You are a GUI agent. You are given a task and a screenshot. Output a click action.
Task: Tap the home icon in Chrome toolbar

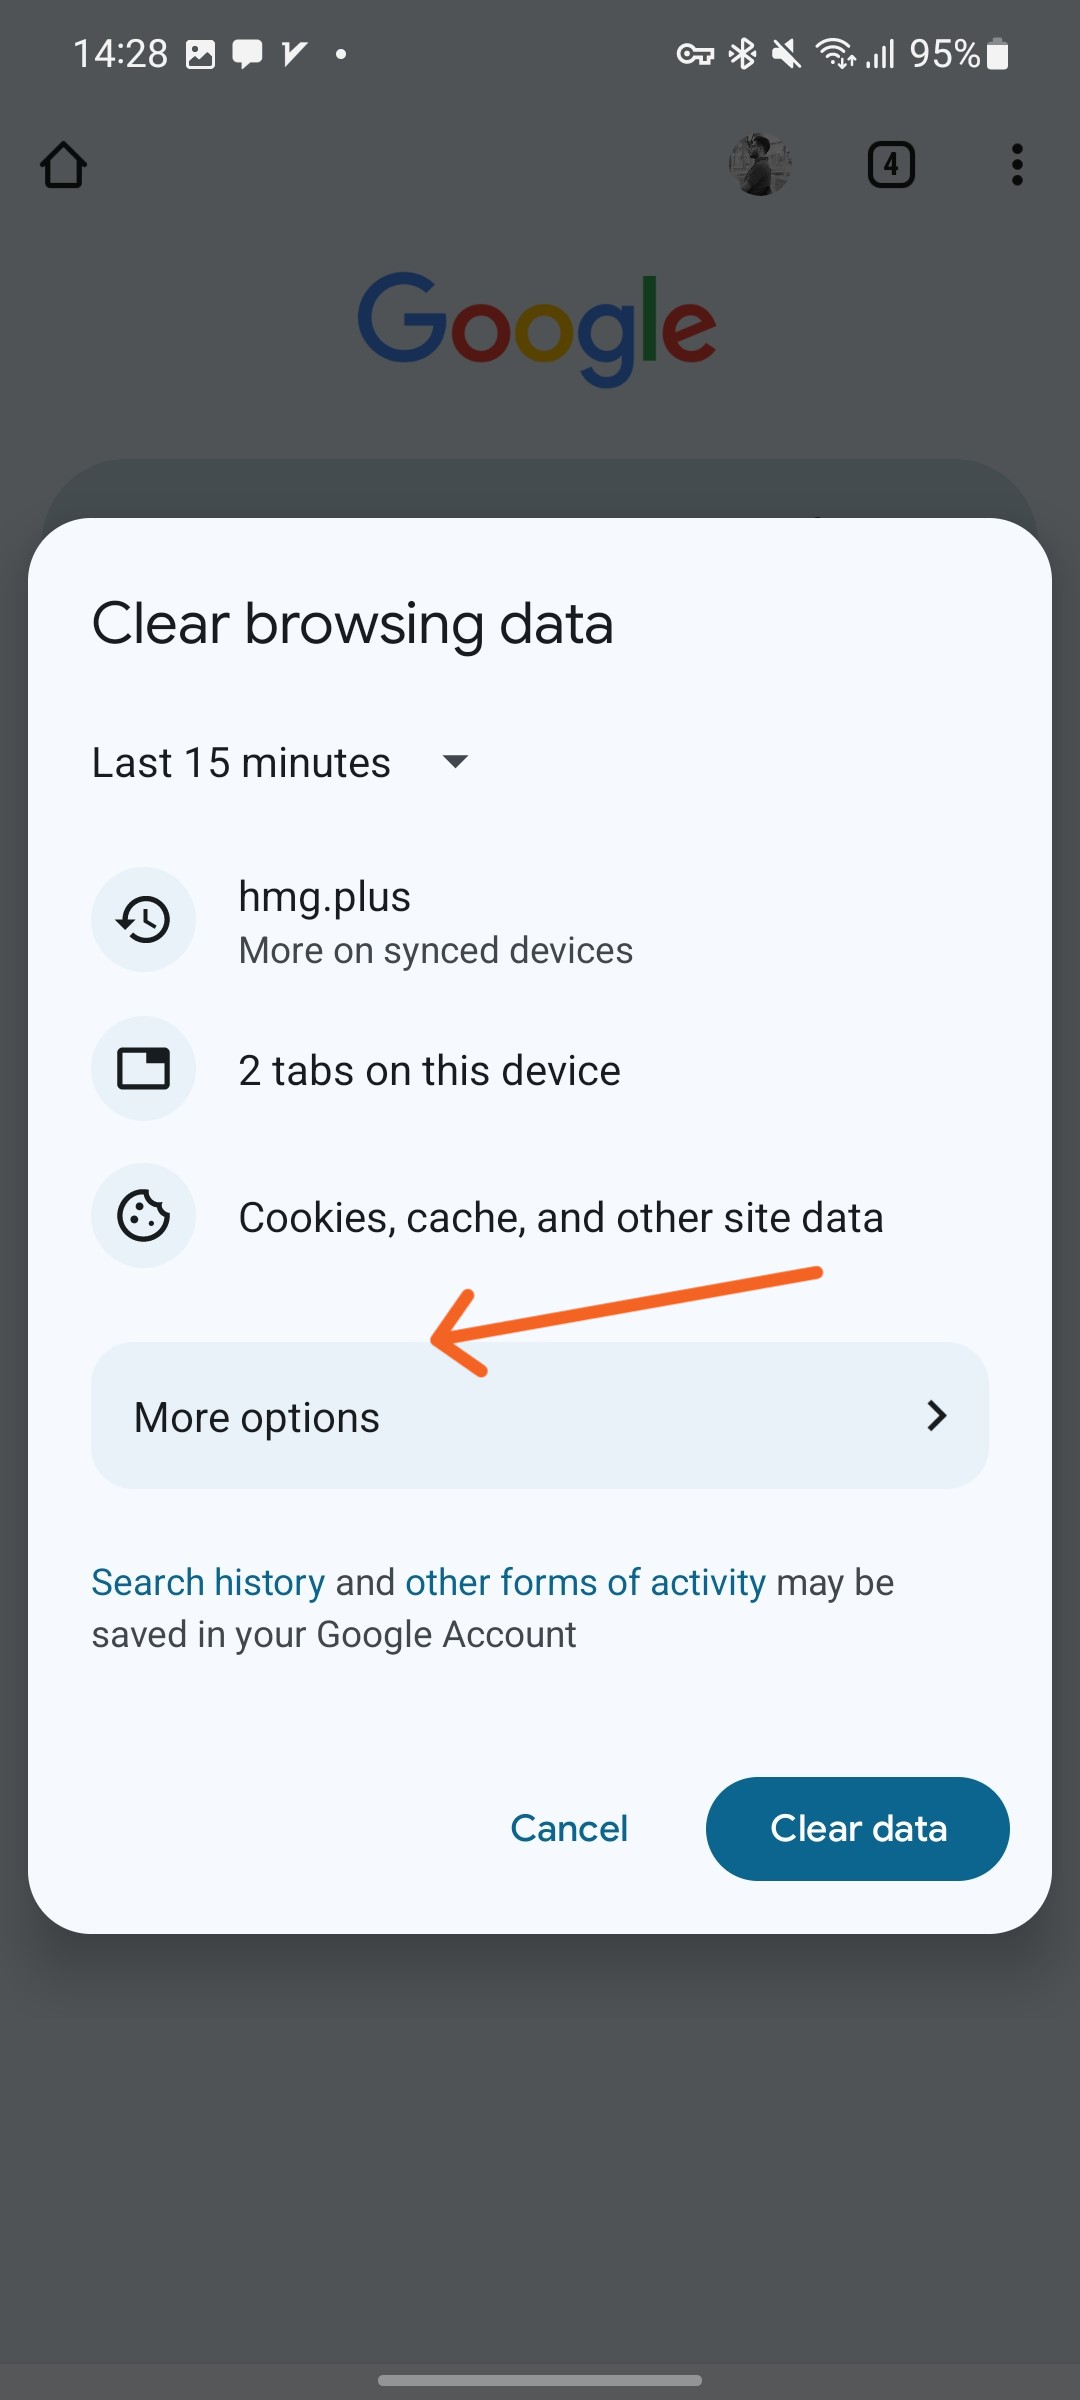[63, 165]
